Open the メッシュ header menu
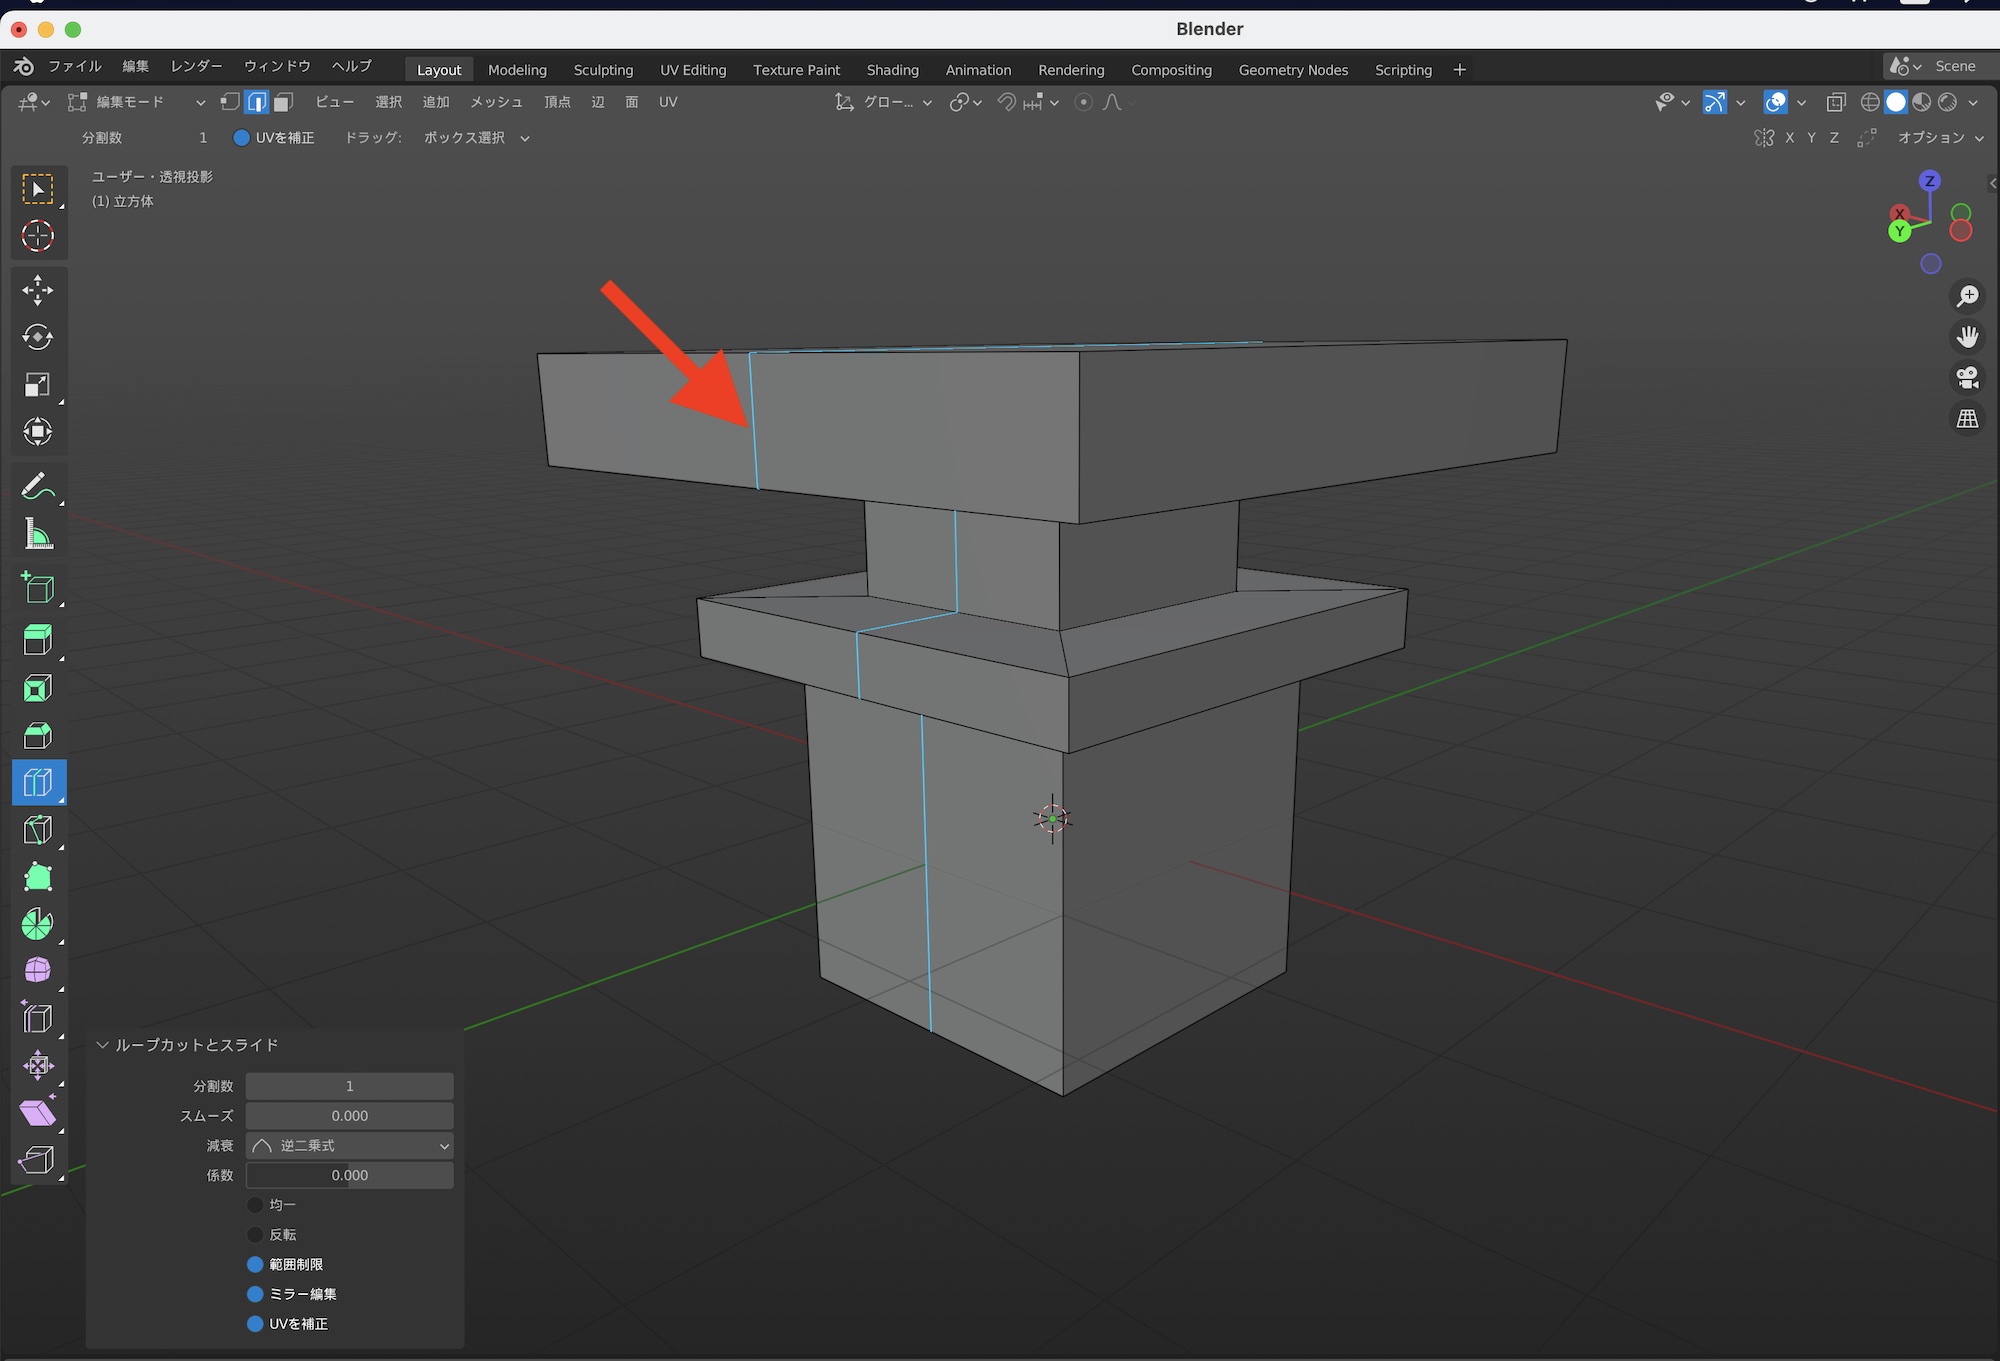The height and width of the screenshot is (1361, 2000). pyautogui.click(x=496, y=102)
